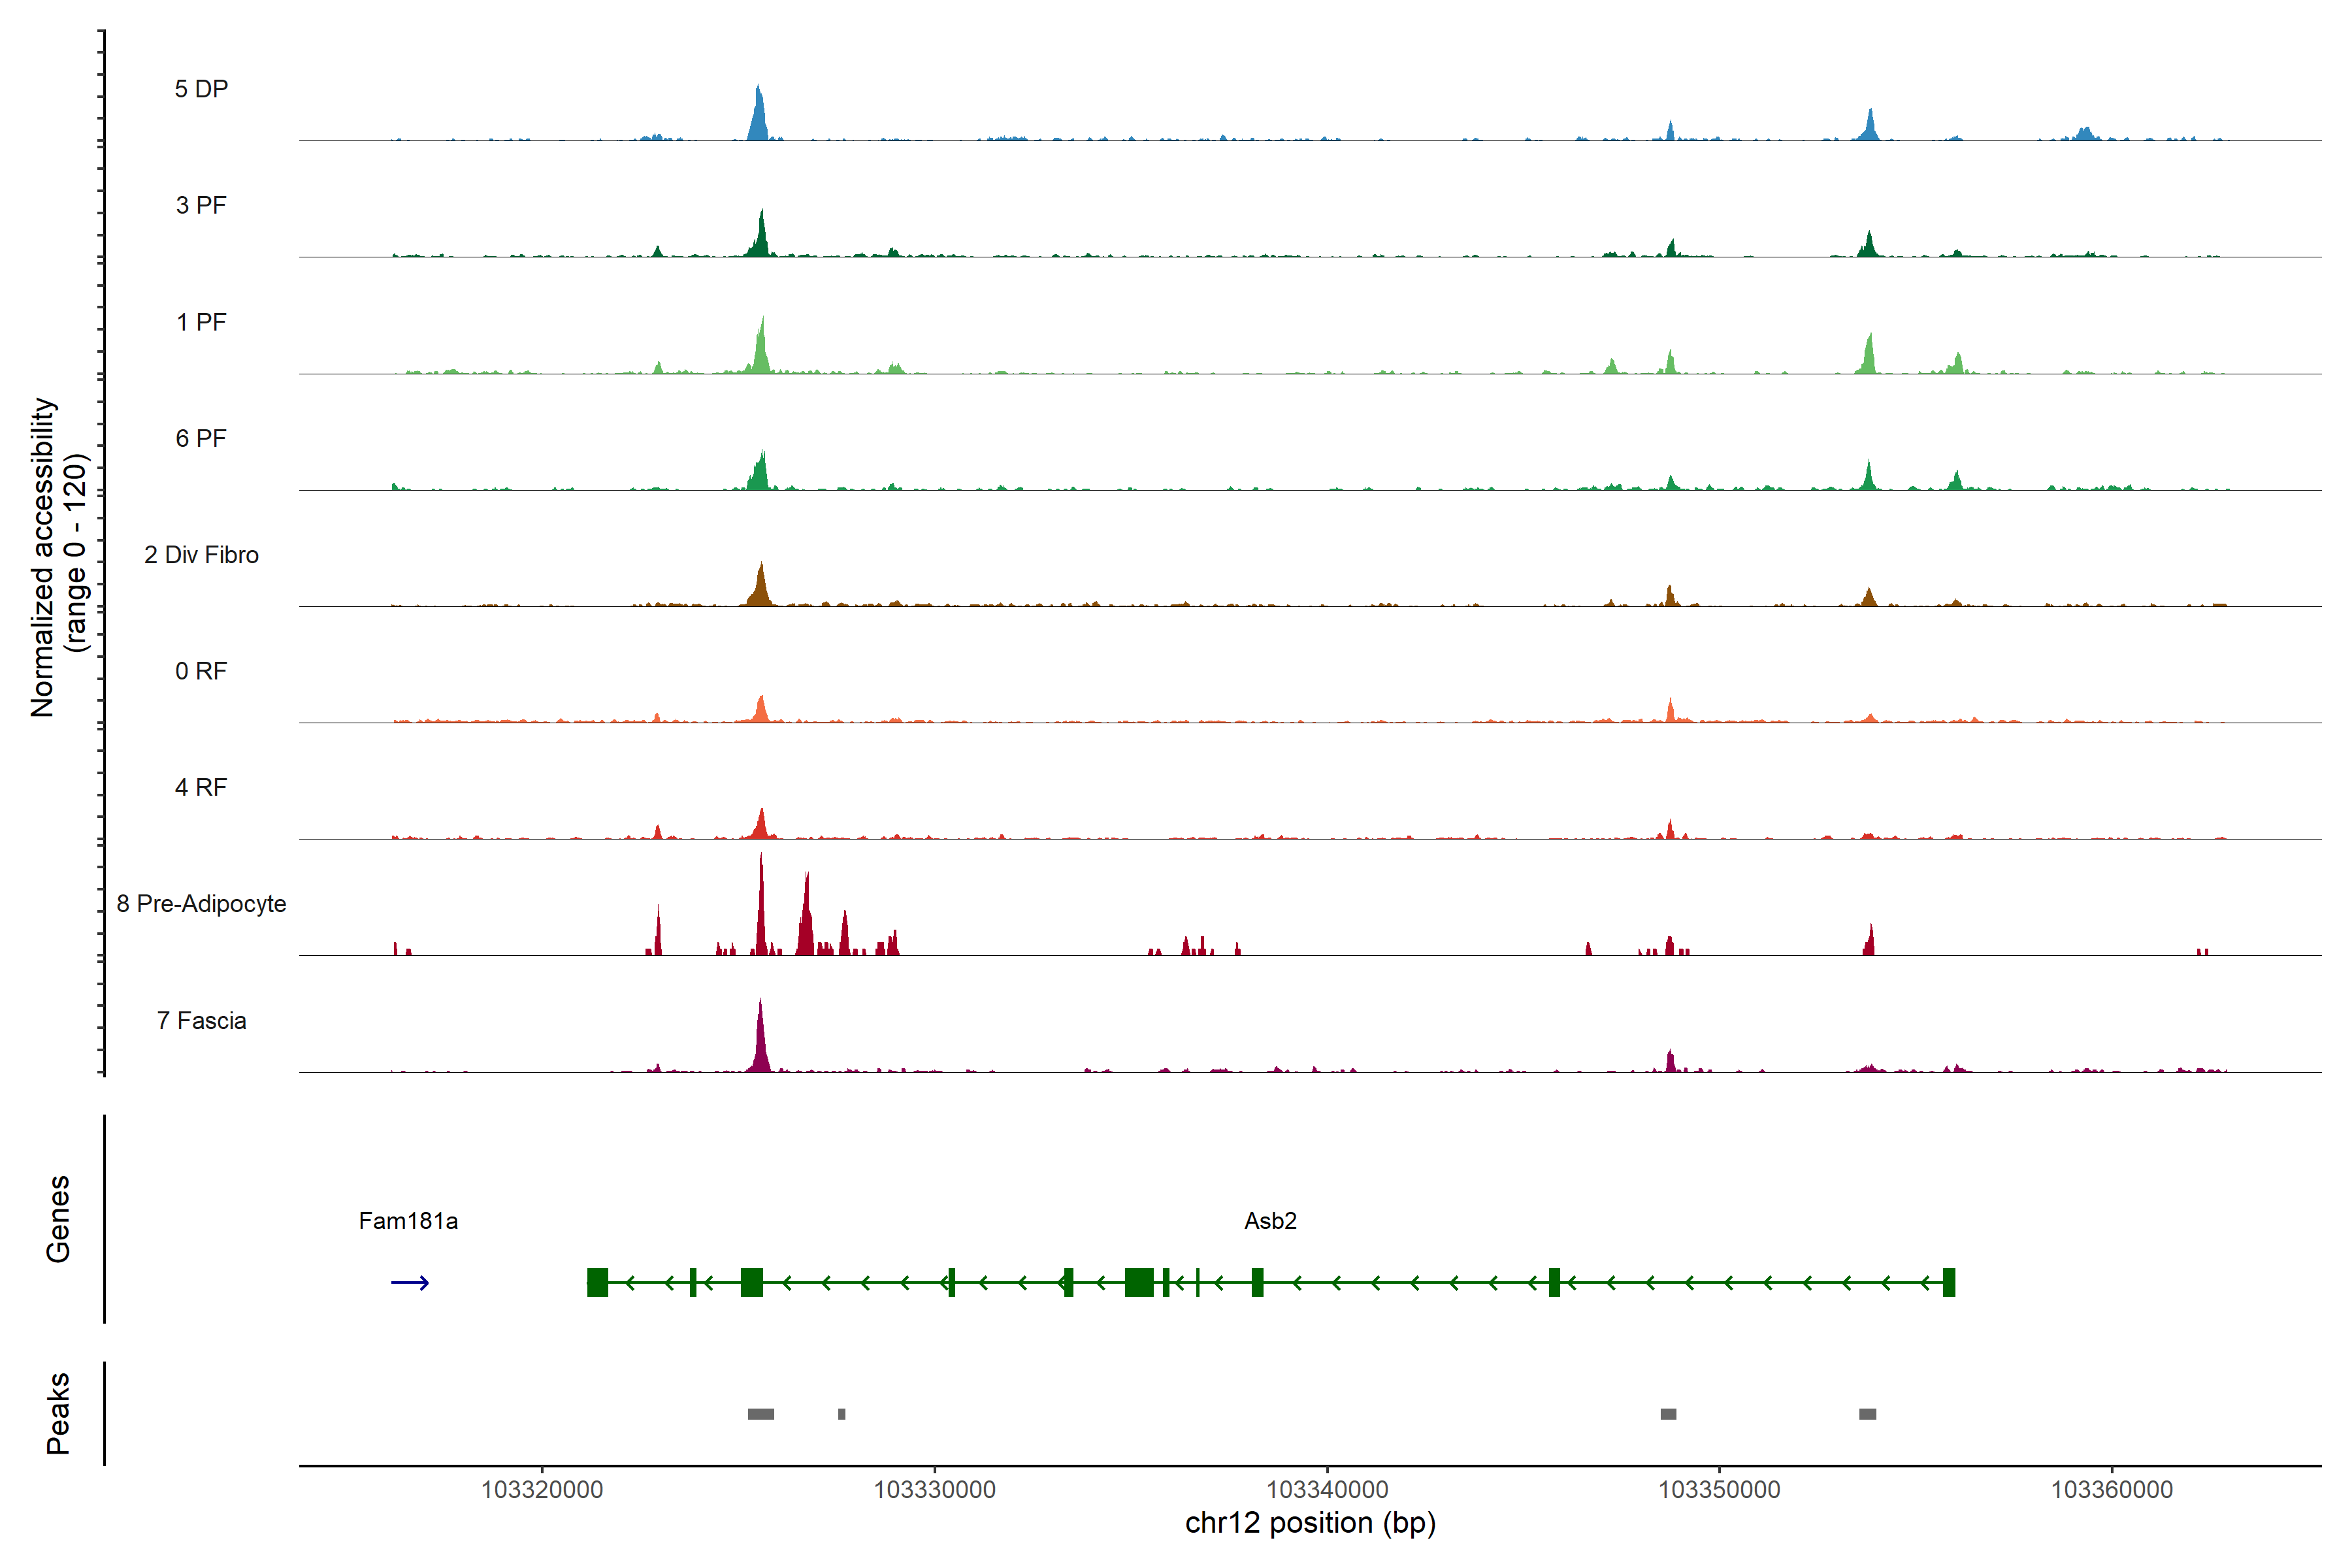This screenshot has height=1568, width=2352.
Task: Click the chr12 position axis title
Action: [1310, 1524]
